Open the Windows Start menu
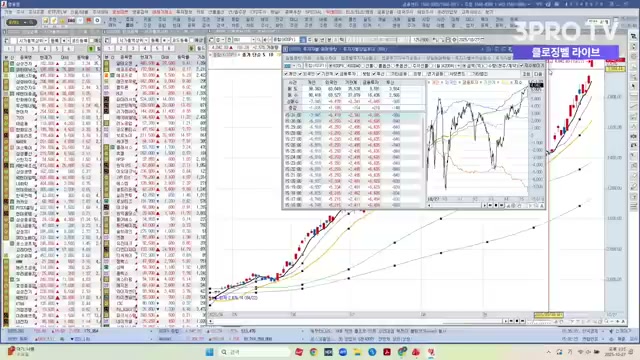Image resolution: width=640 pixels, height=360 pixels. coord(210,352)
